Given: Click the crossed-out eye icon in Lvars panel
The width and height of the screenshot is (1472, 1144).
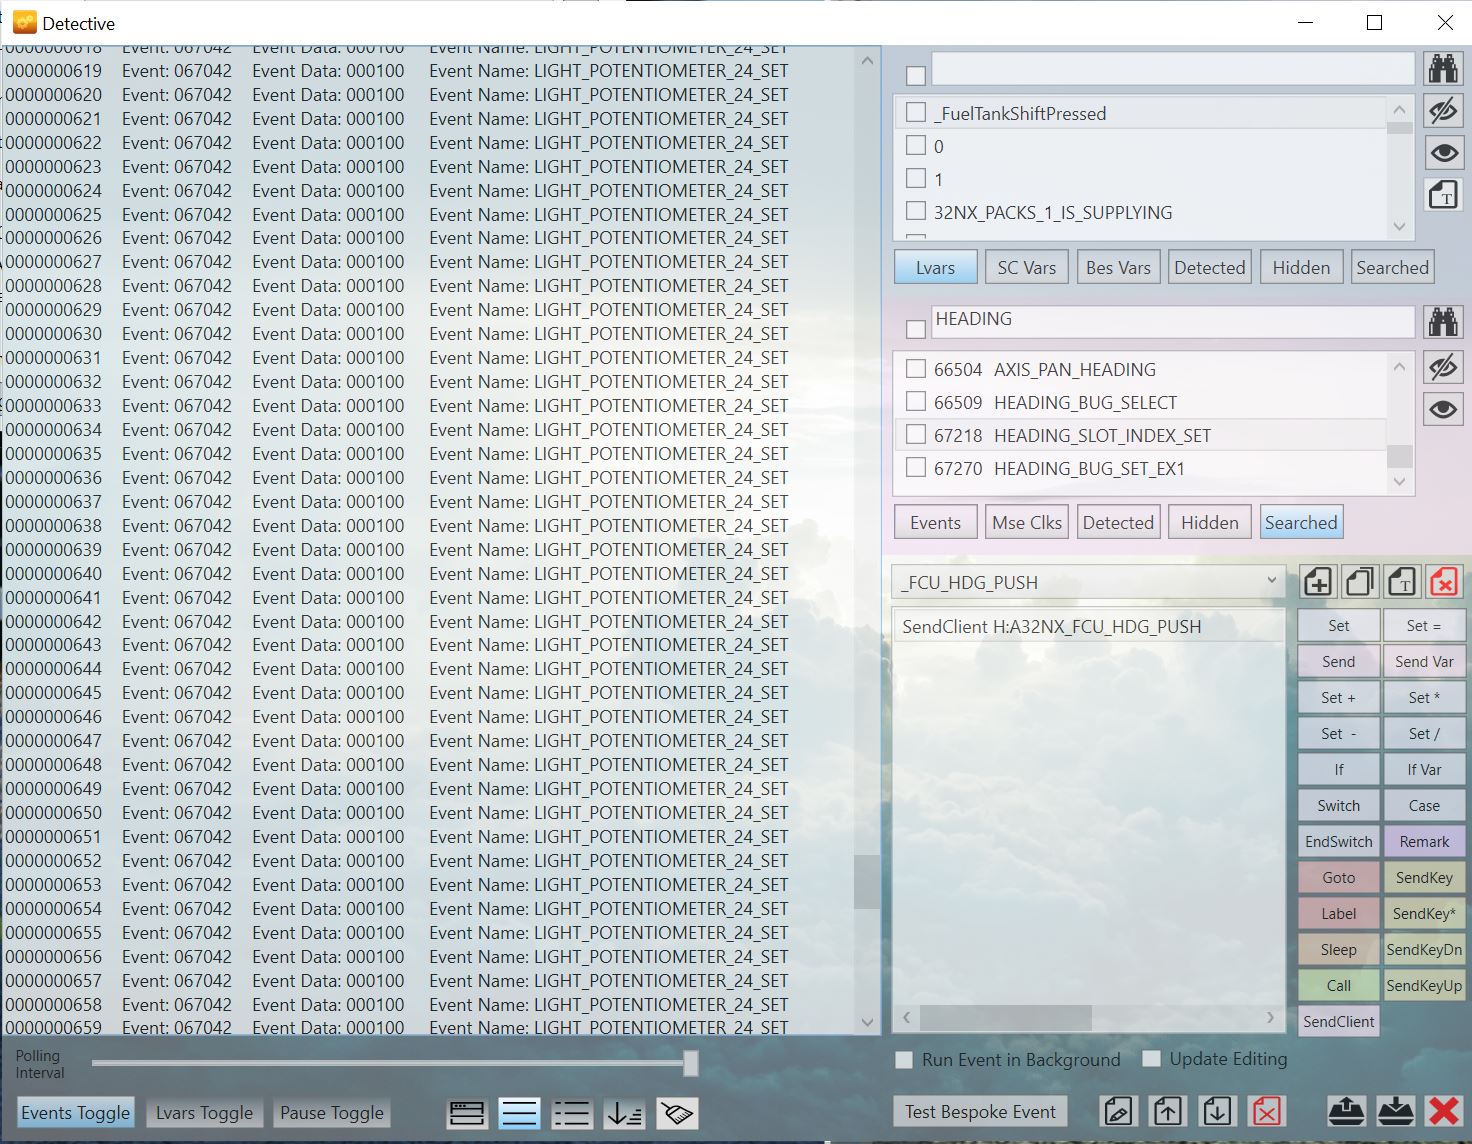Looking at the screenshot, I should click(1442, 111).
